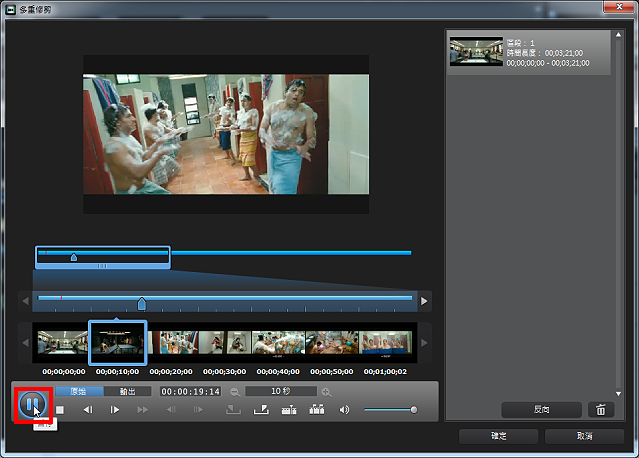Select the thumbnail at 00;00;00;00
Screen dimensions: 639x458
coord(63,342)
